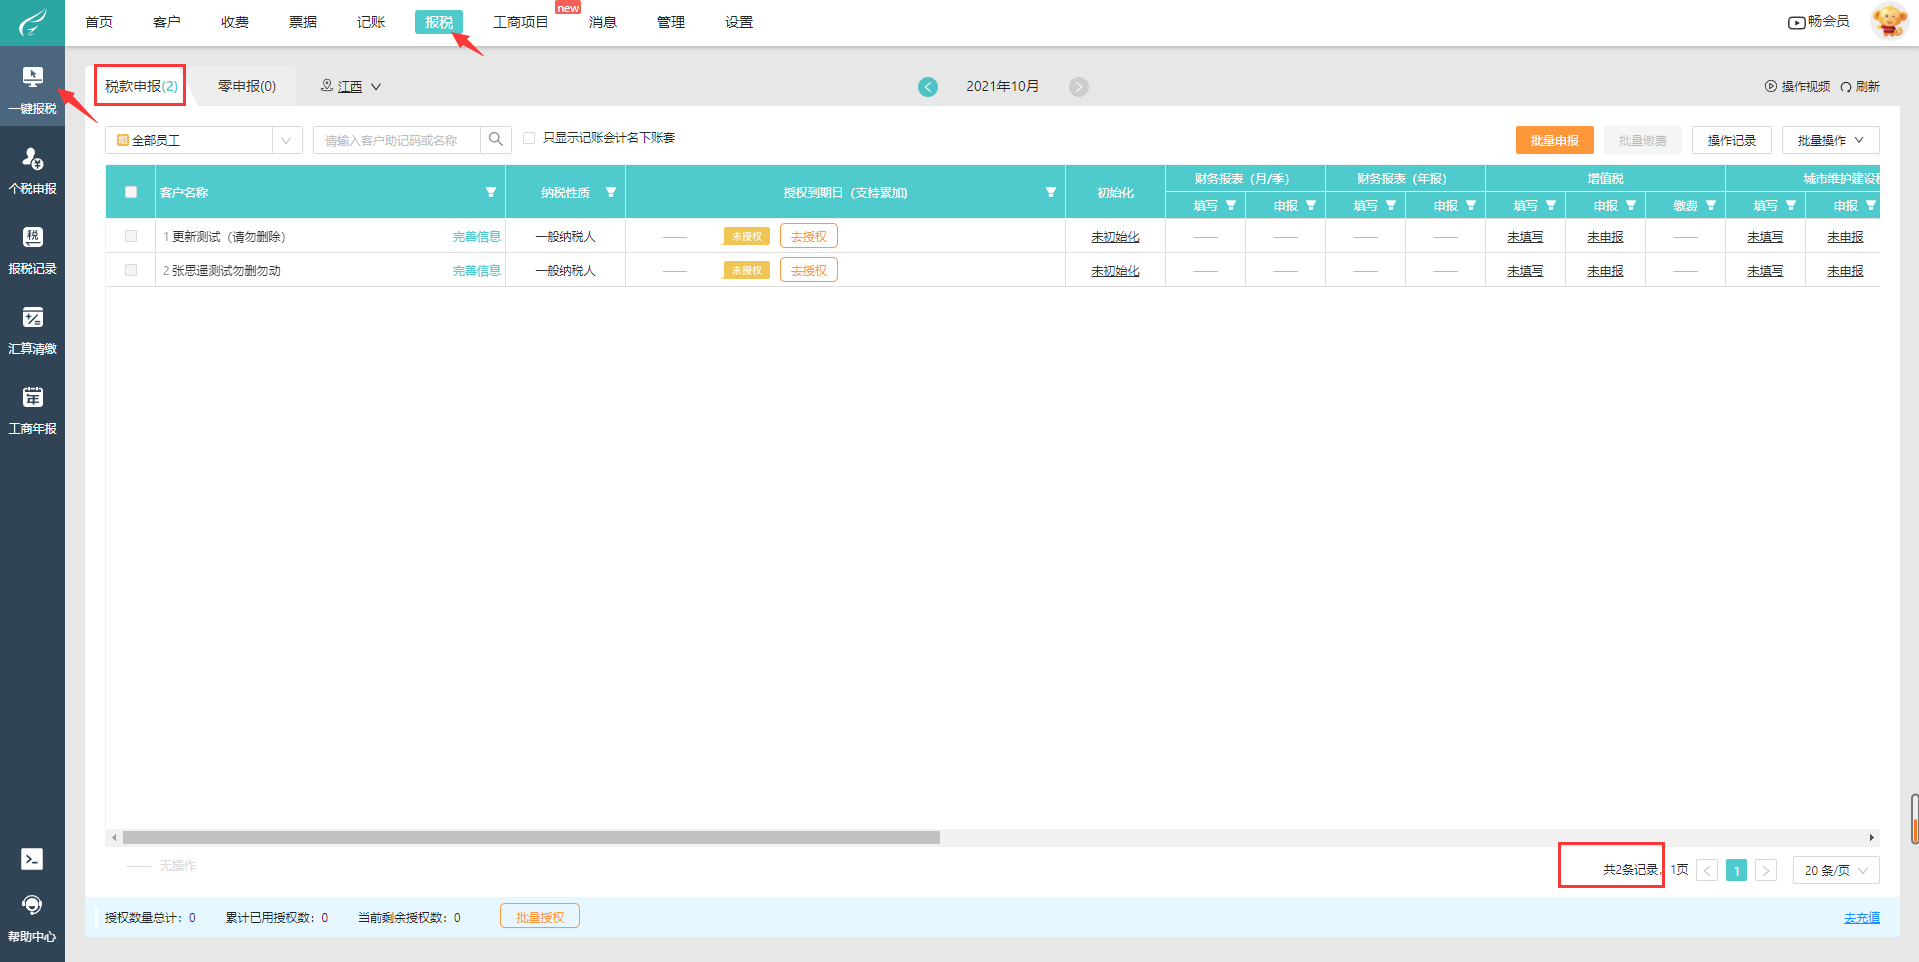The image size is (1919, 962).
Task: Switch to the 税款申报(2) tab
Action: 141,86
